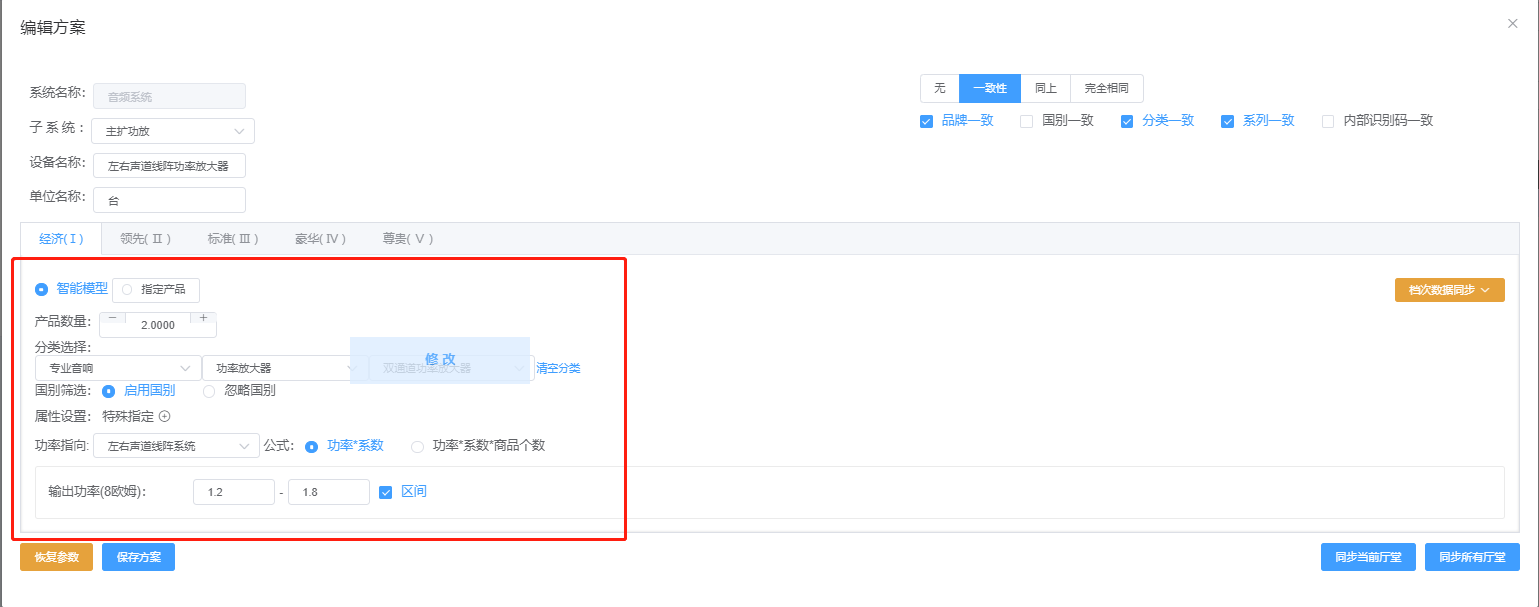Click the 清空分类 link
This screenshot has width=1539, height=607.
(558, 368)
